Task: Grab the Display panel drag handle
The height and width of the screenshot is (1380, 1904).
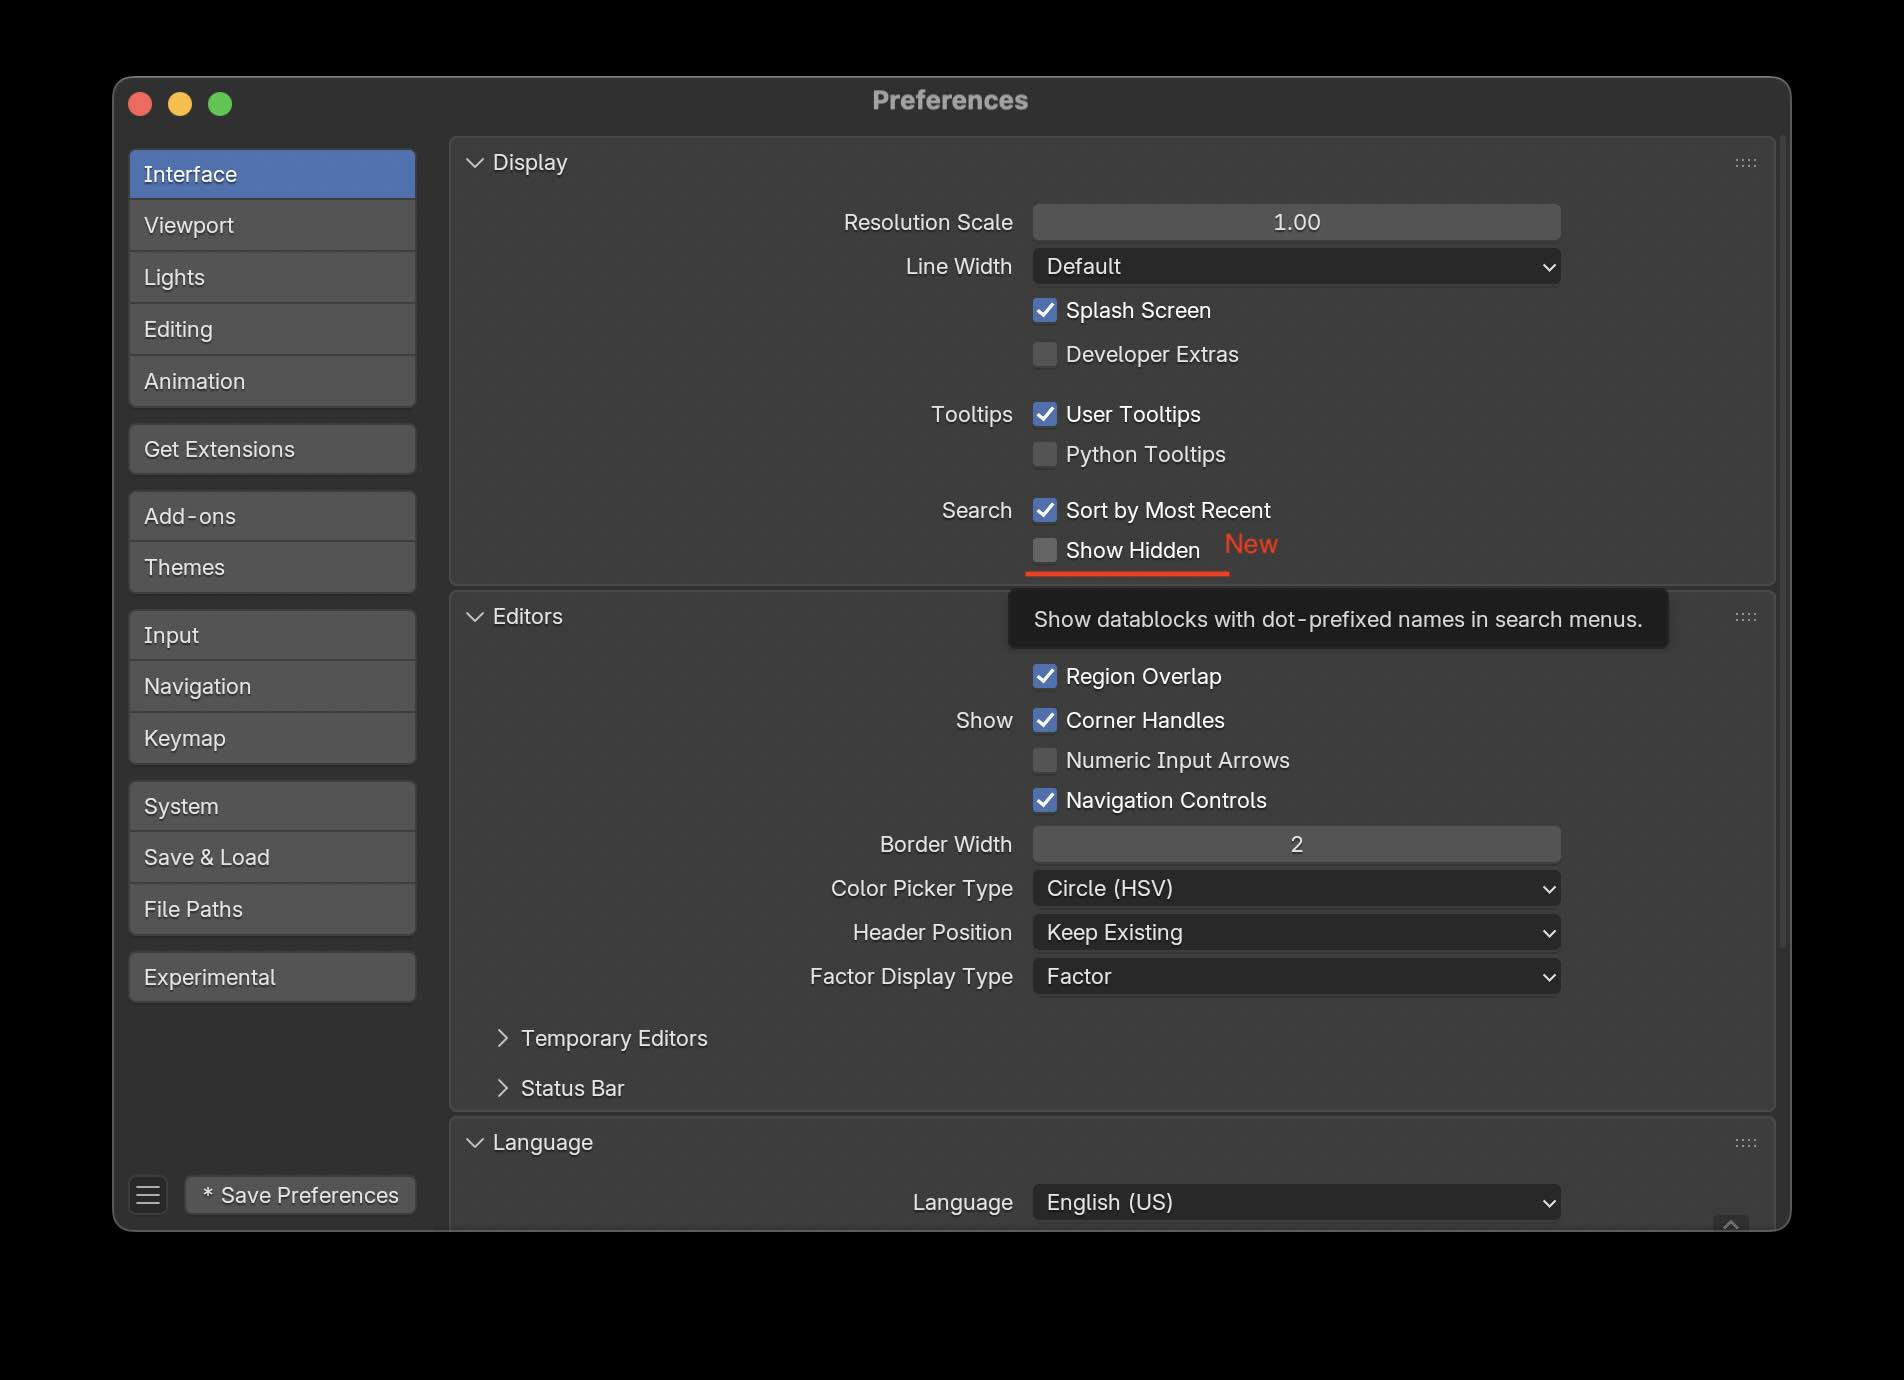Action: coord(1746,163)
